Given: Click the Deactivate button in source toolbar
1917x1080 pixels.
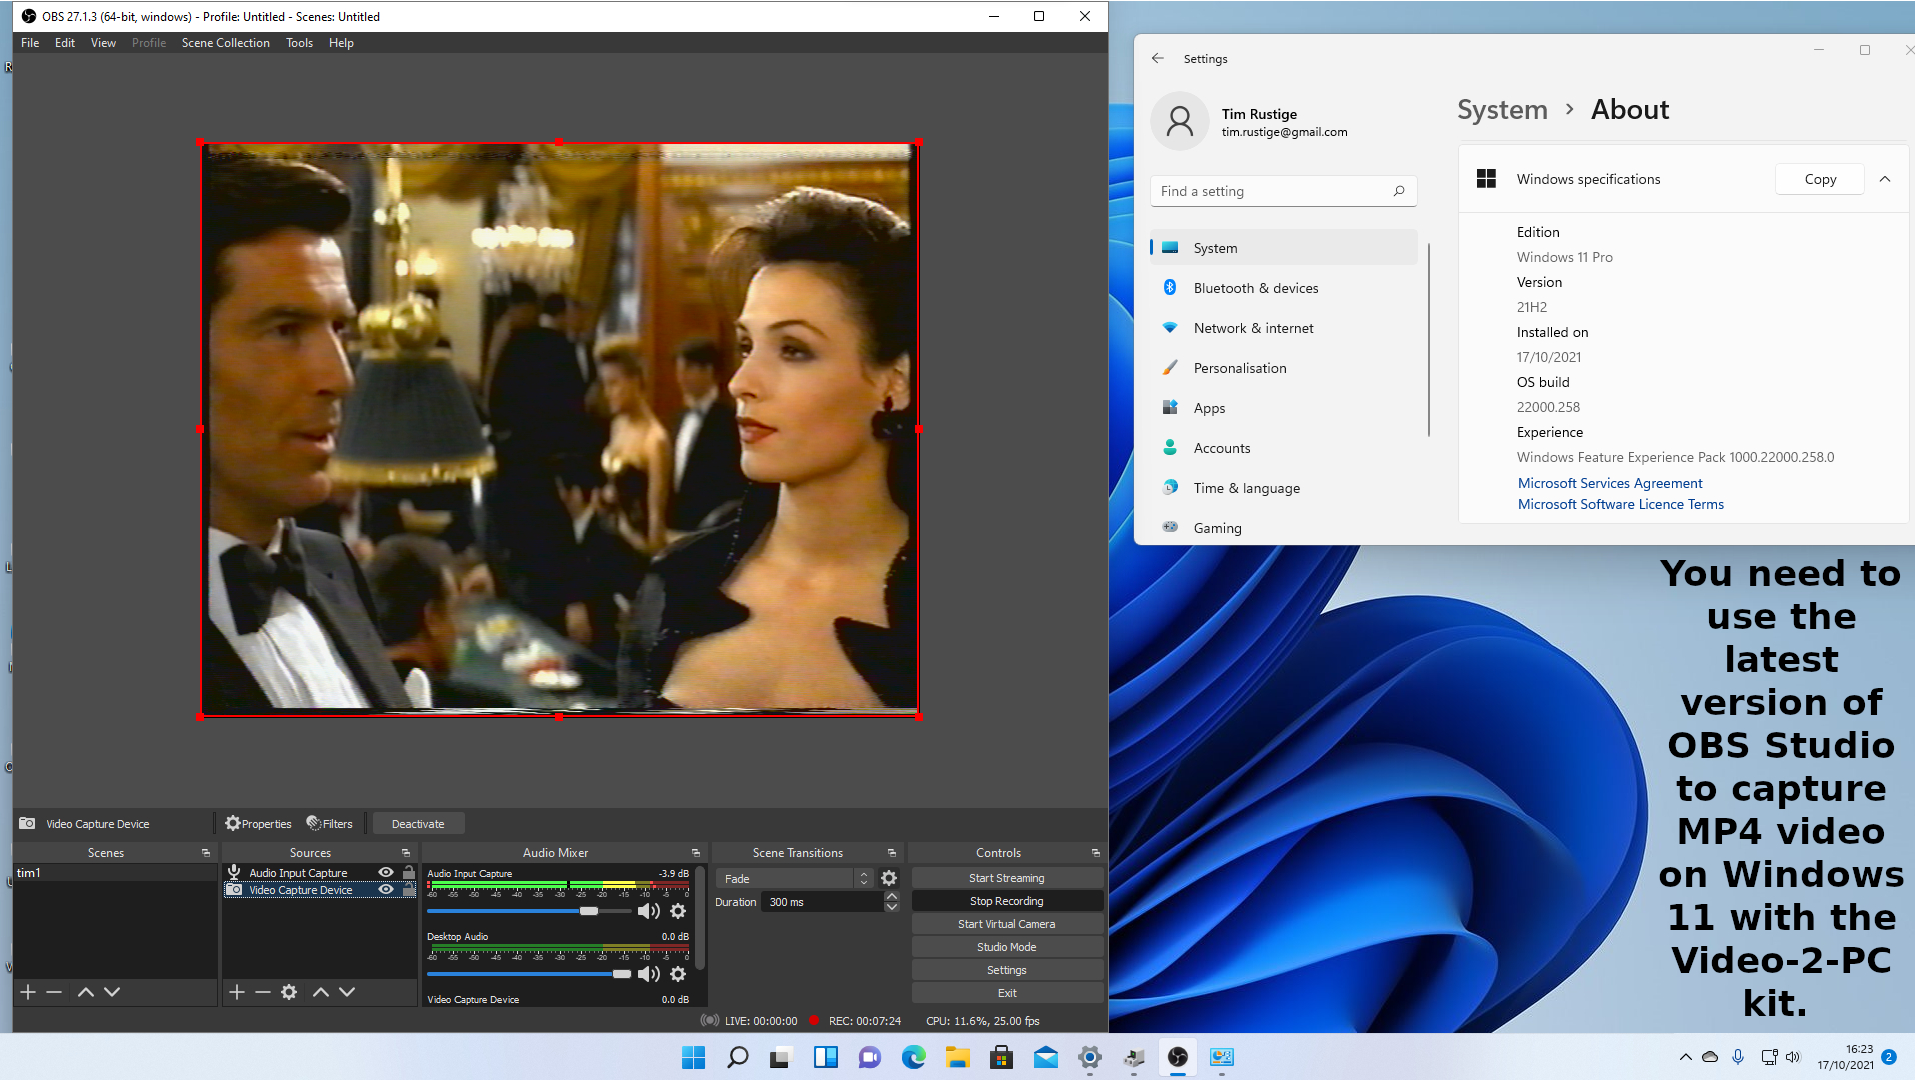Looking at the screenshot, I should pyautogui.click(x=418, y=824).
